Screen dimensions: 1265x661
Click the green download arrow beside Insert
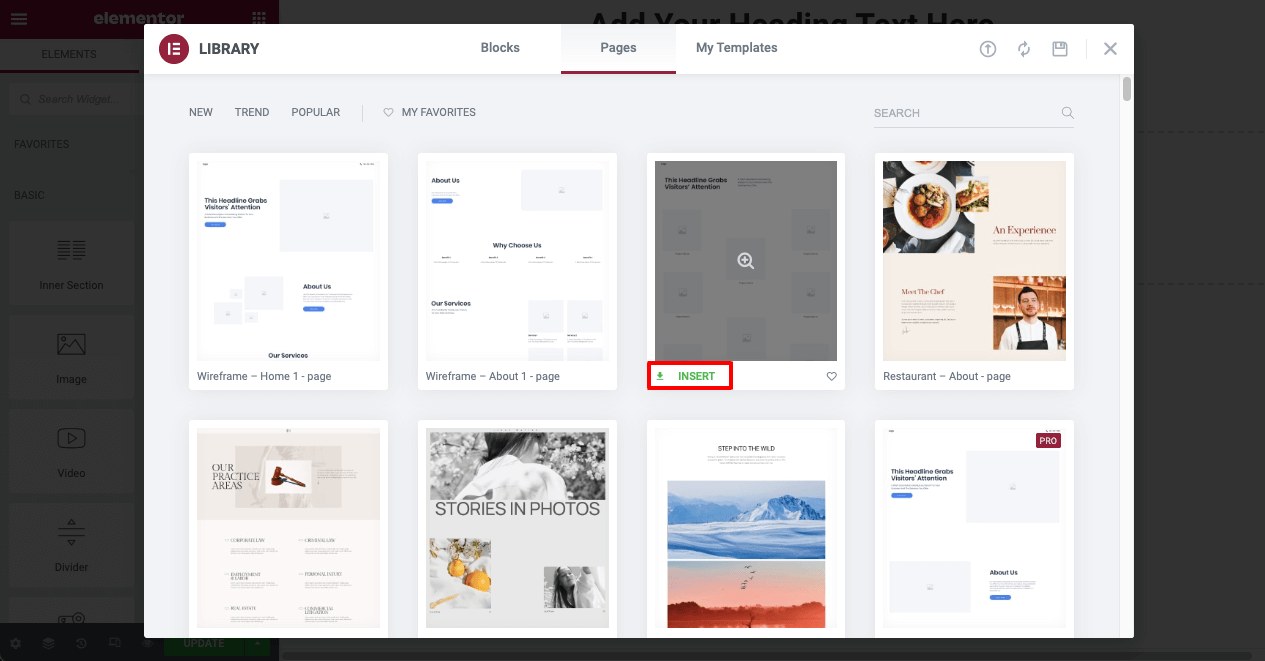click(660, 376)
